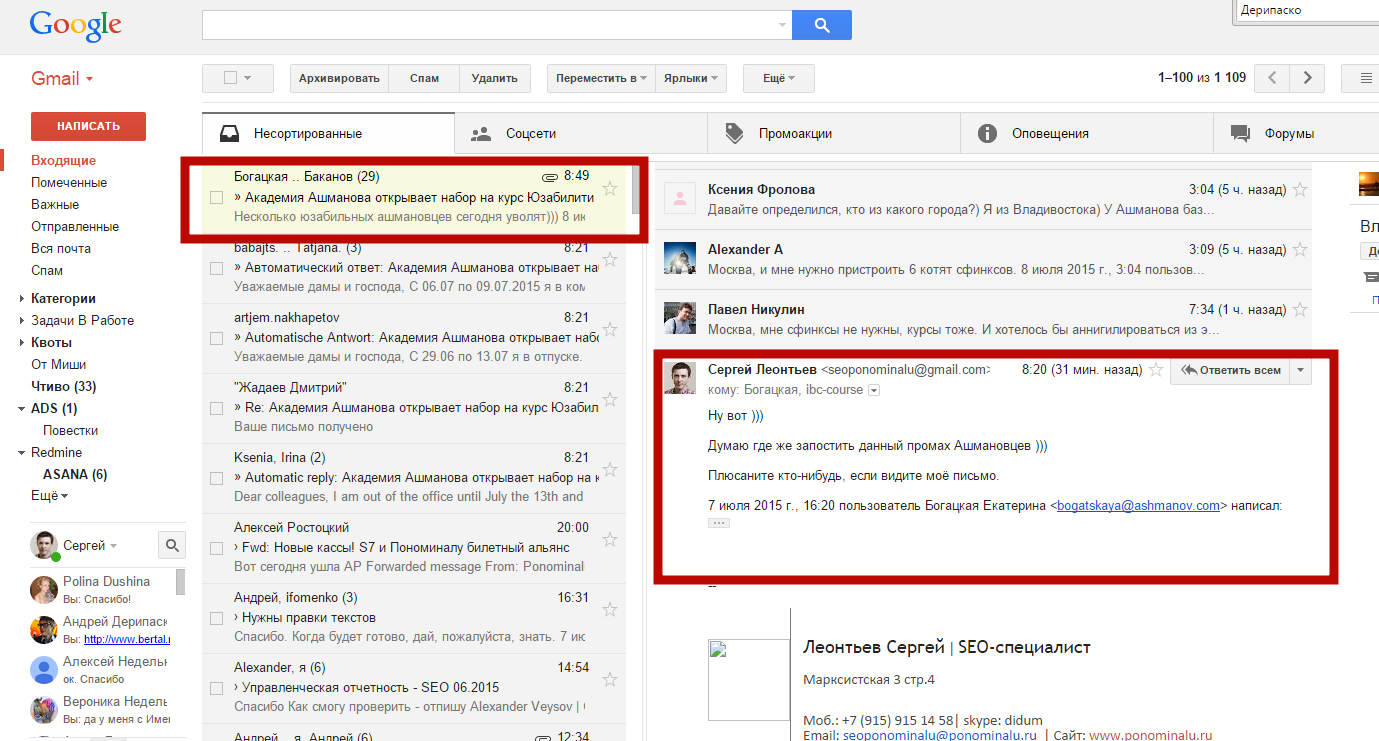The width and height of the screenshot is (1379, 741).
Task: Open the Google logo home link
Action: pos(75,25)
